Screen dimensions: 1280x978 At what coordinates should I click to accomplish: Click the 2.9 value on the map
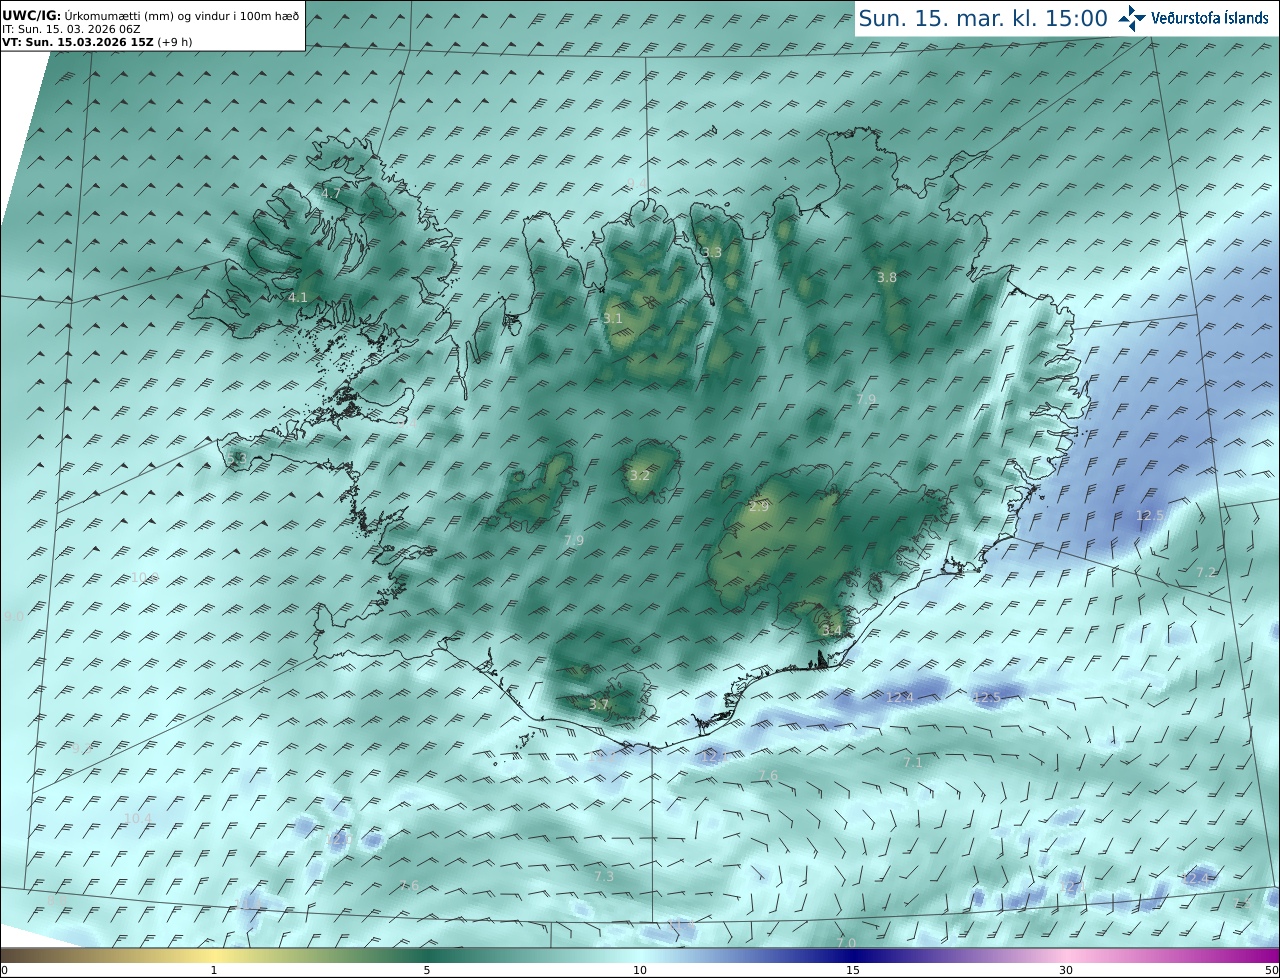(759, 507)
